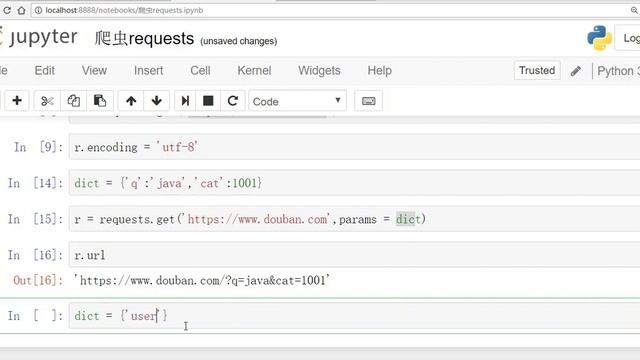Click the r.encoding = 'utf-8' cell
Image resolution: width=640 pixels, height=360 pixels.
pos(354,147)
